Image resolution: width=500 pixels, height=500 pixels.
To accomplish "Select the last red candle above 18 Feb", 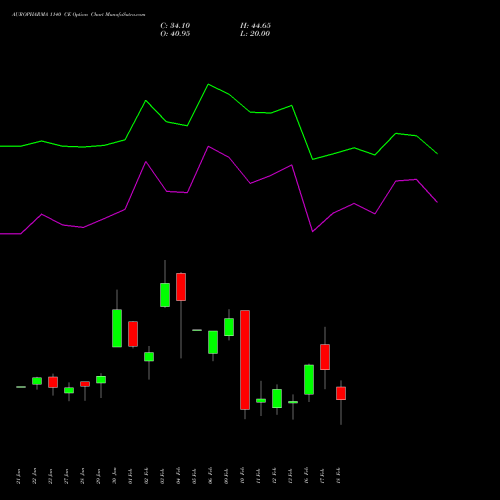I will (x=341, y=393).
